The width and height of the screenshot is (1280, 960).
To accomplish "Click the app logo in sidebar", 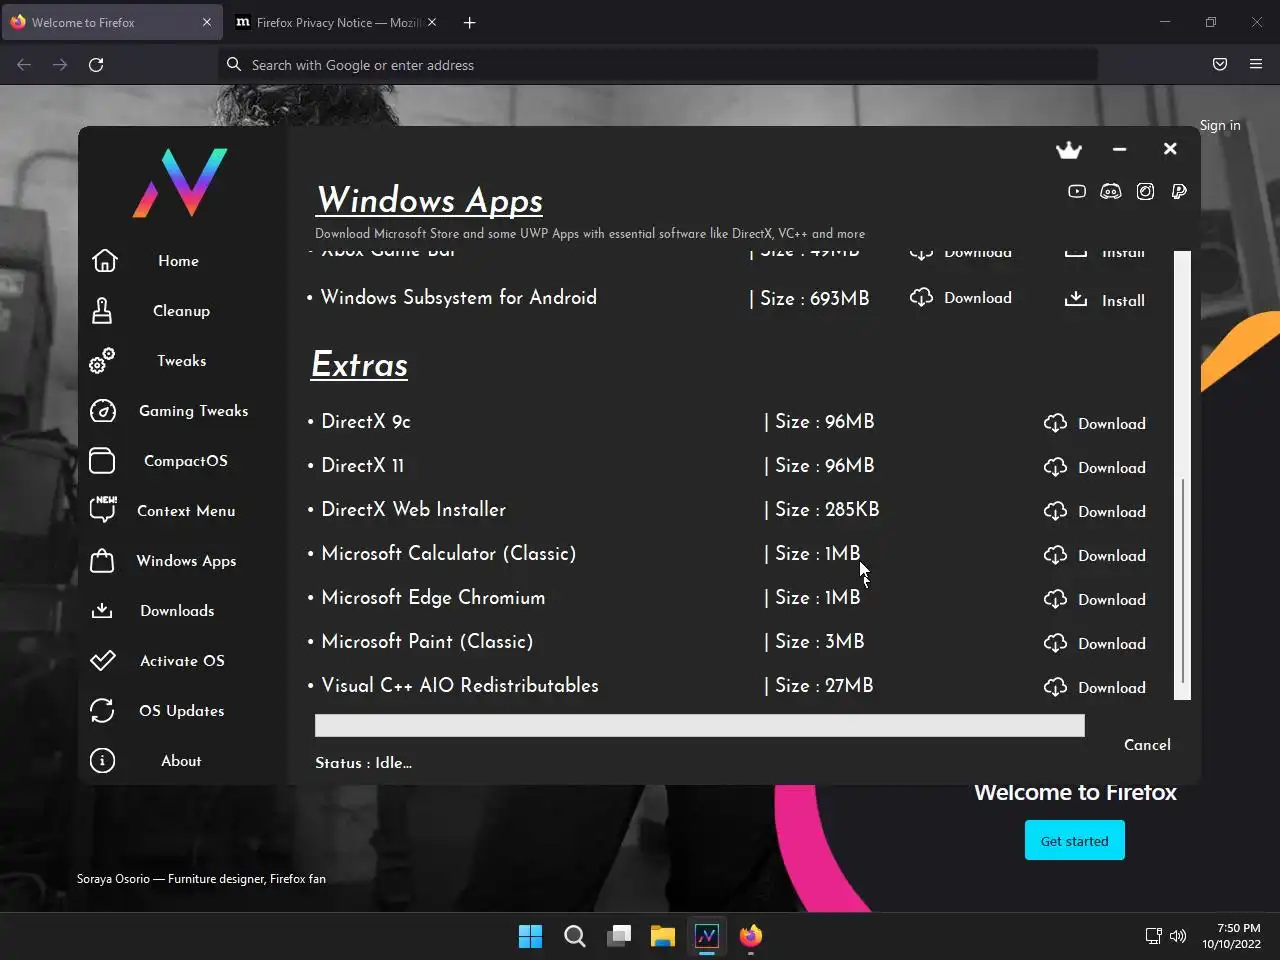I will click(180, 183).
